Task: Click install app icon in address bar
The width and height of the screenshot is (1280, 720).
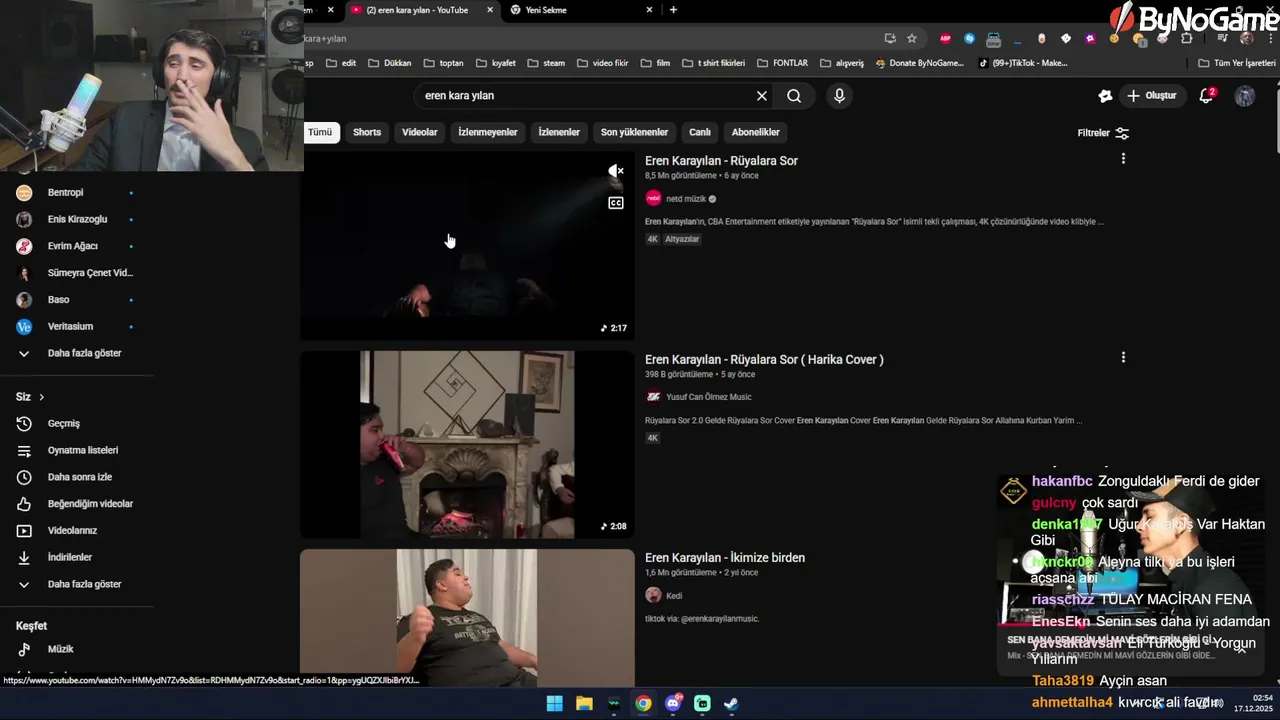Action: click(890, 38)
